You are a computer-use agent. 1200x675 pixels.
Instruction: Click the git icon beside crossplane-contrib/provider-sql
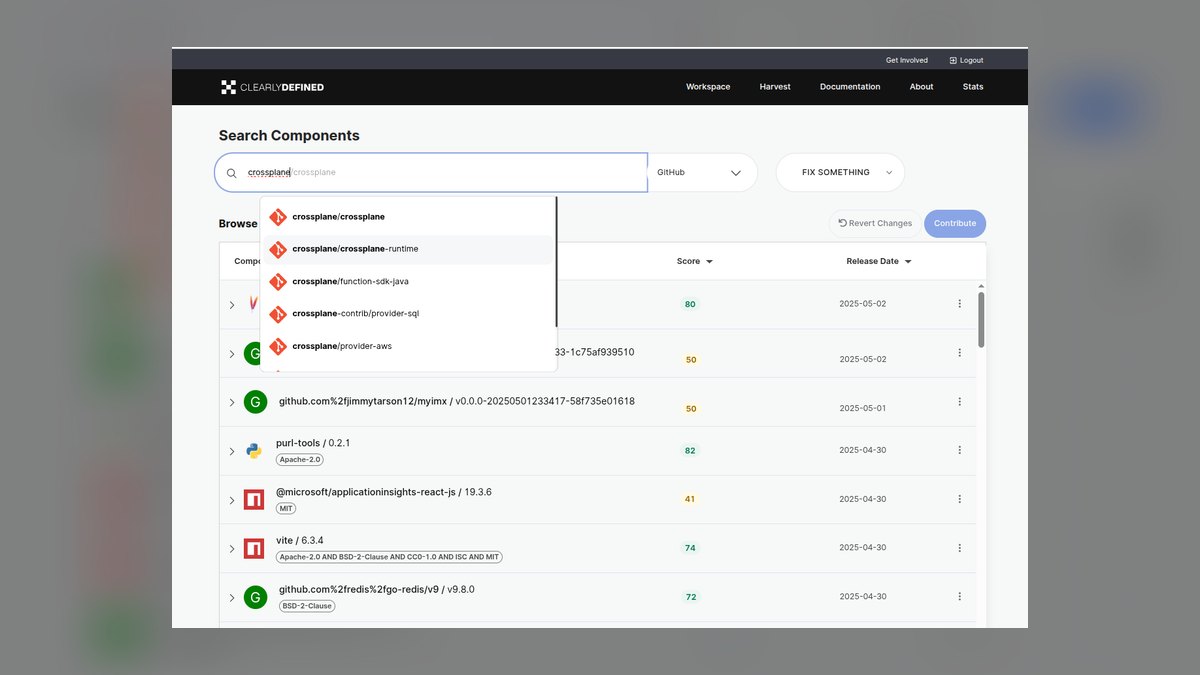[278, 314]
